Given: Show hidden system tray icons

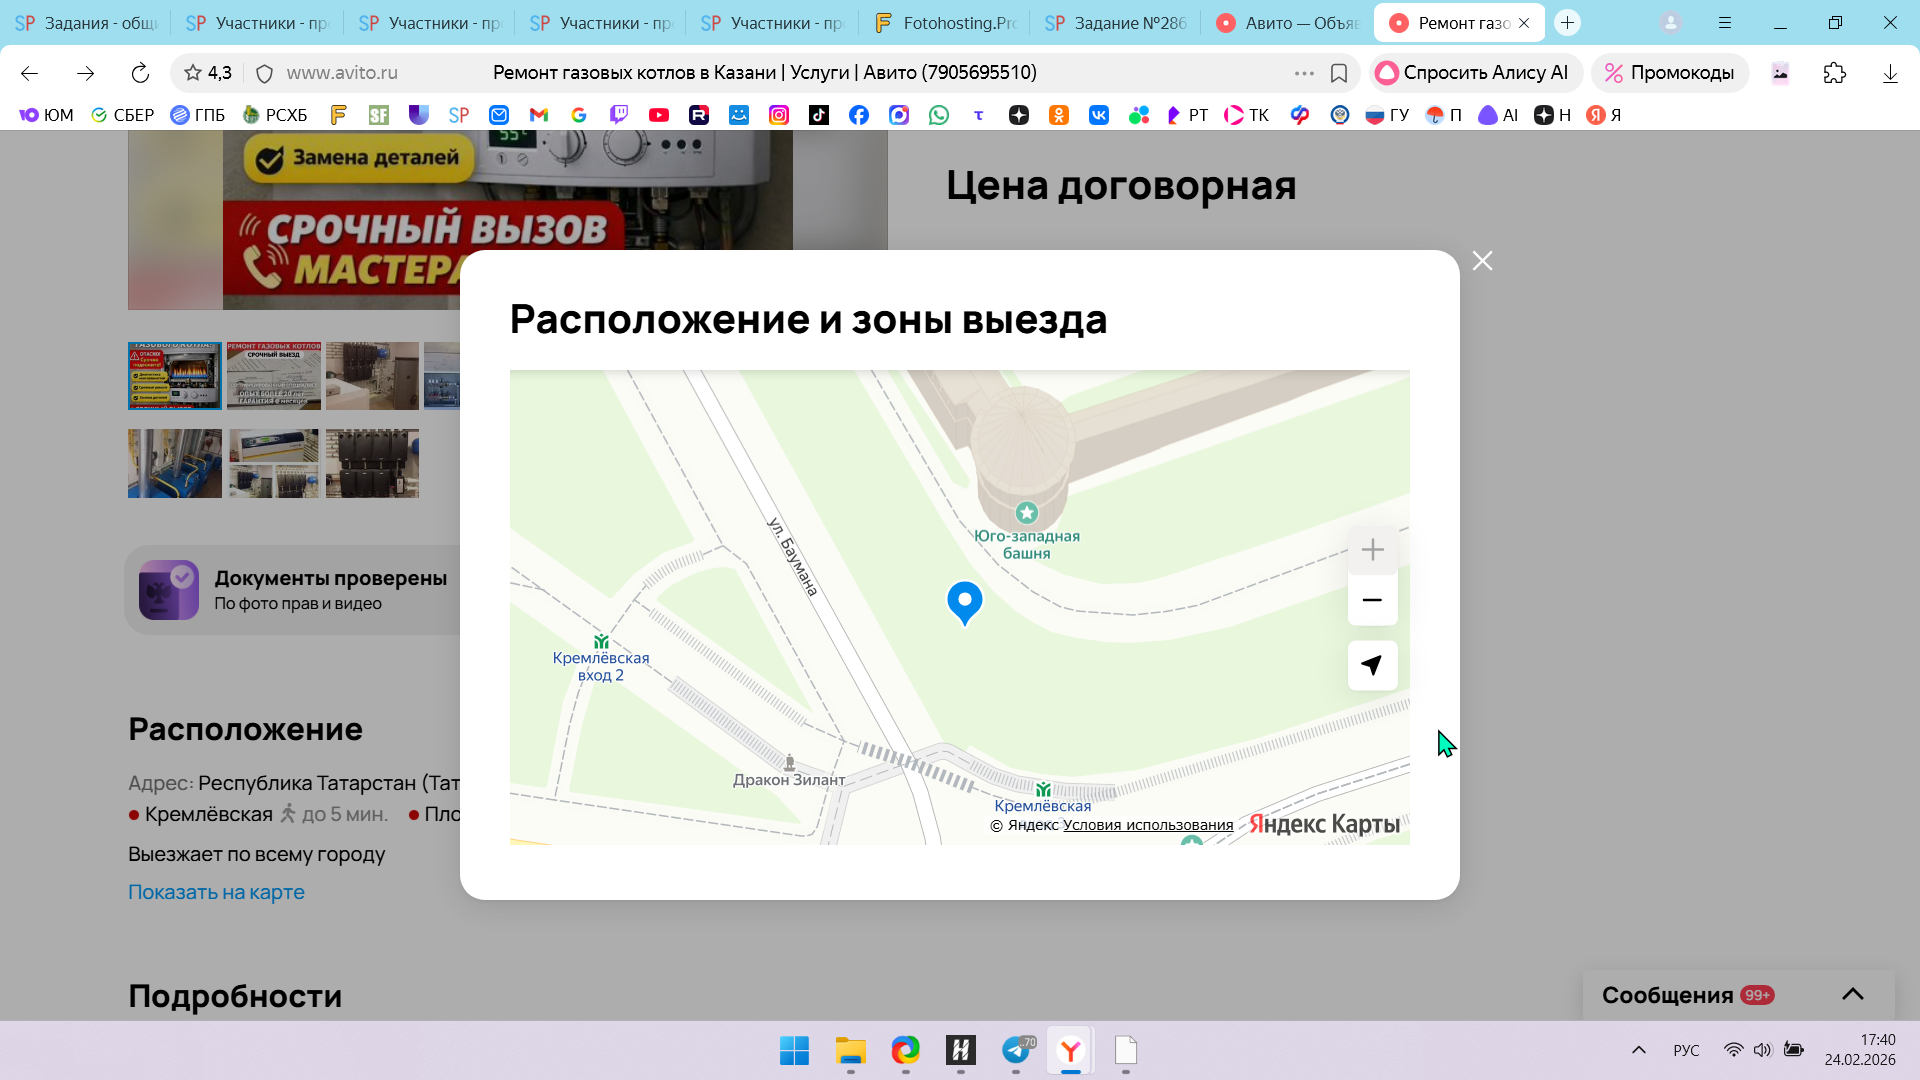Looking at the screenshot, I should (x=1638, y=1050).
